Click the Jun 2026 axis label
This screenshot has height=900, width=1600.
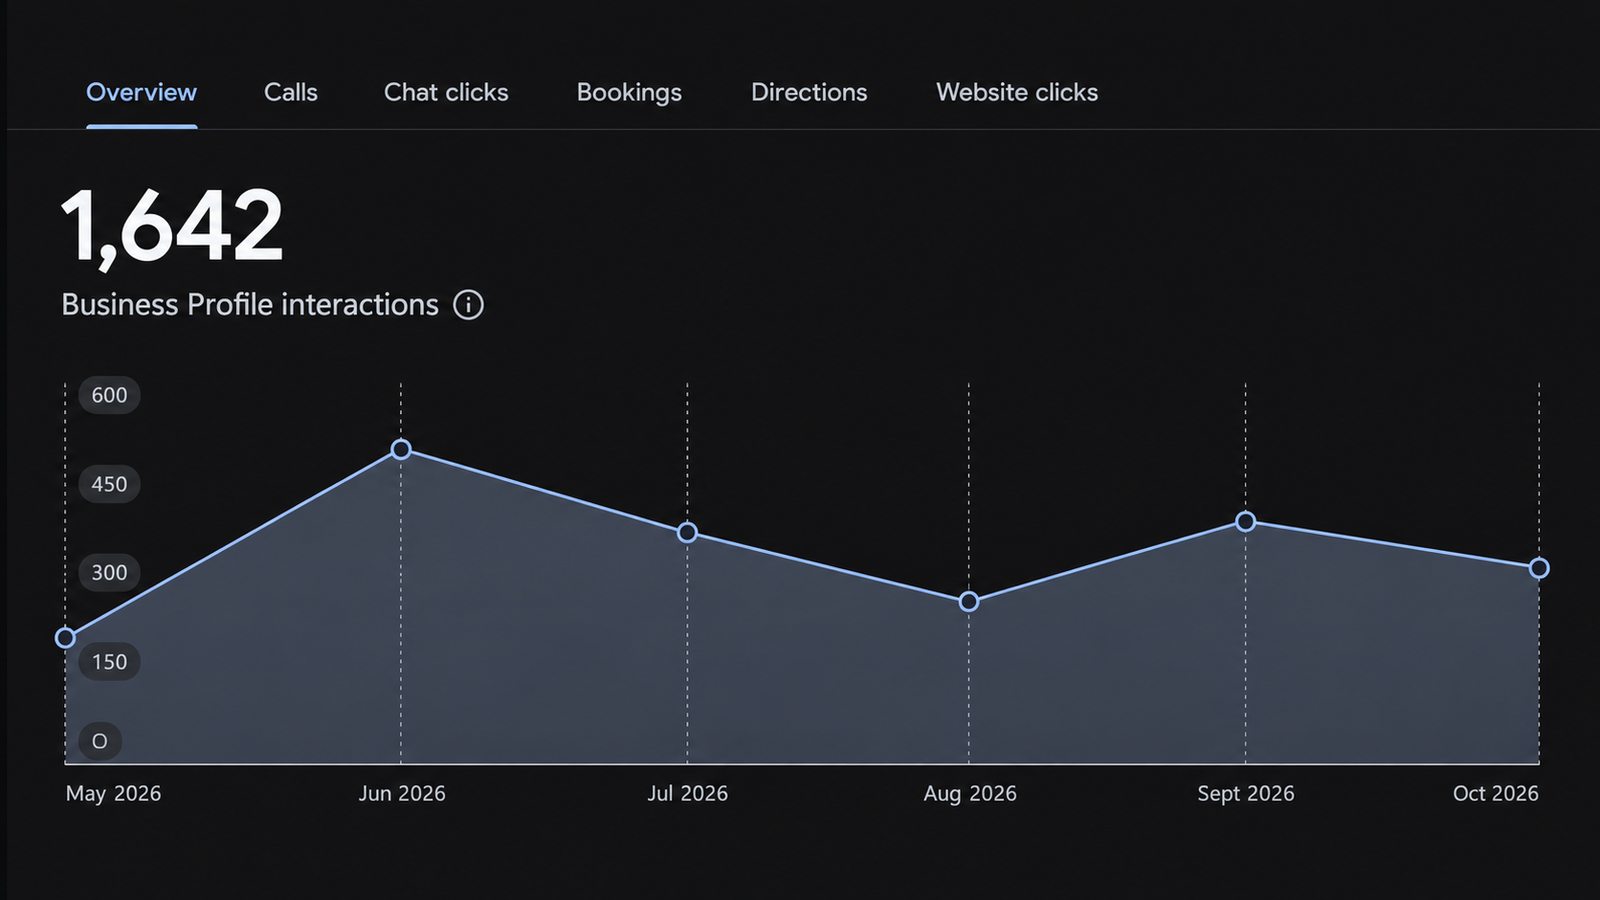click(x=402, y=794)
